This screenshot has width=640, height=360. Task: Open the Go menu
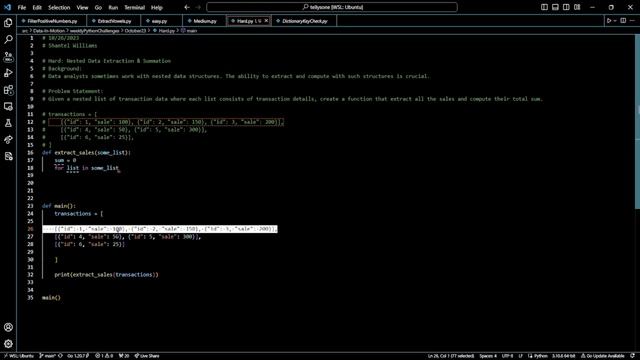(x=98, y=7)
